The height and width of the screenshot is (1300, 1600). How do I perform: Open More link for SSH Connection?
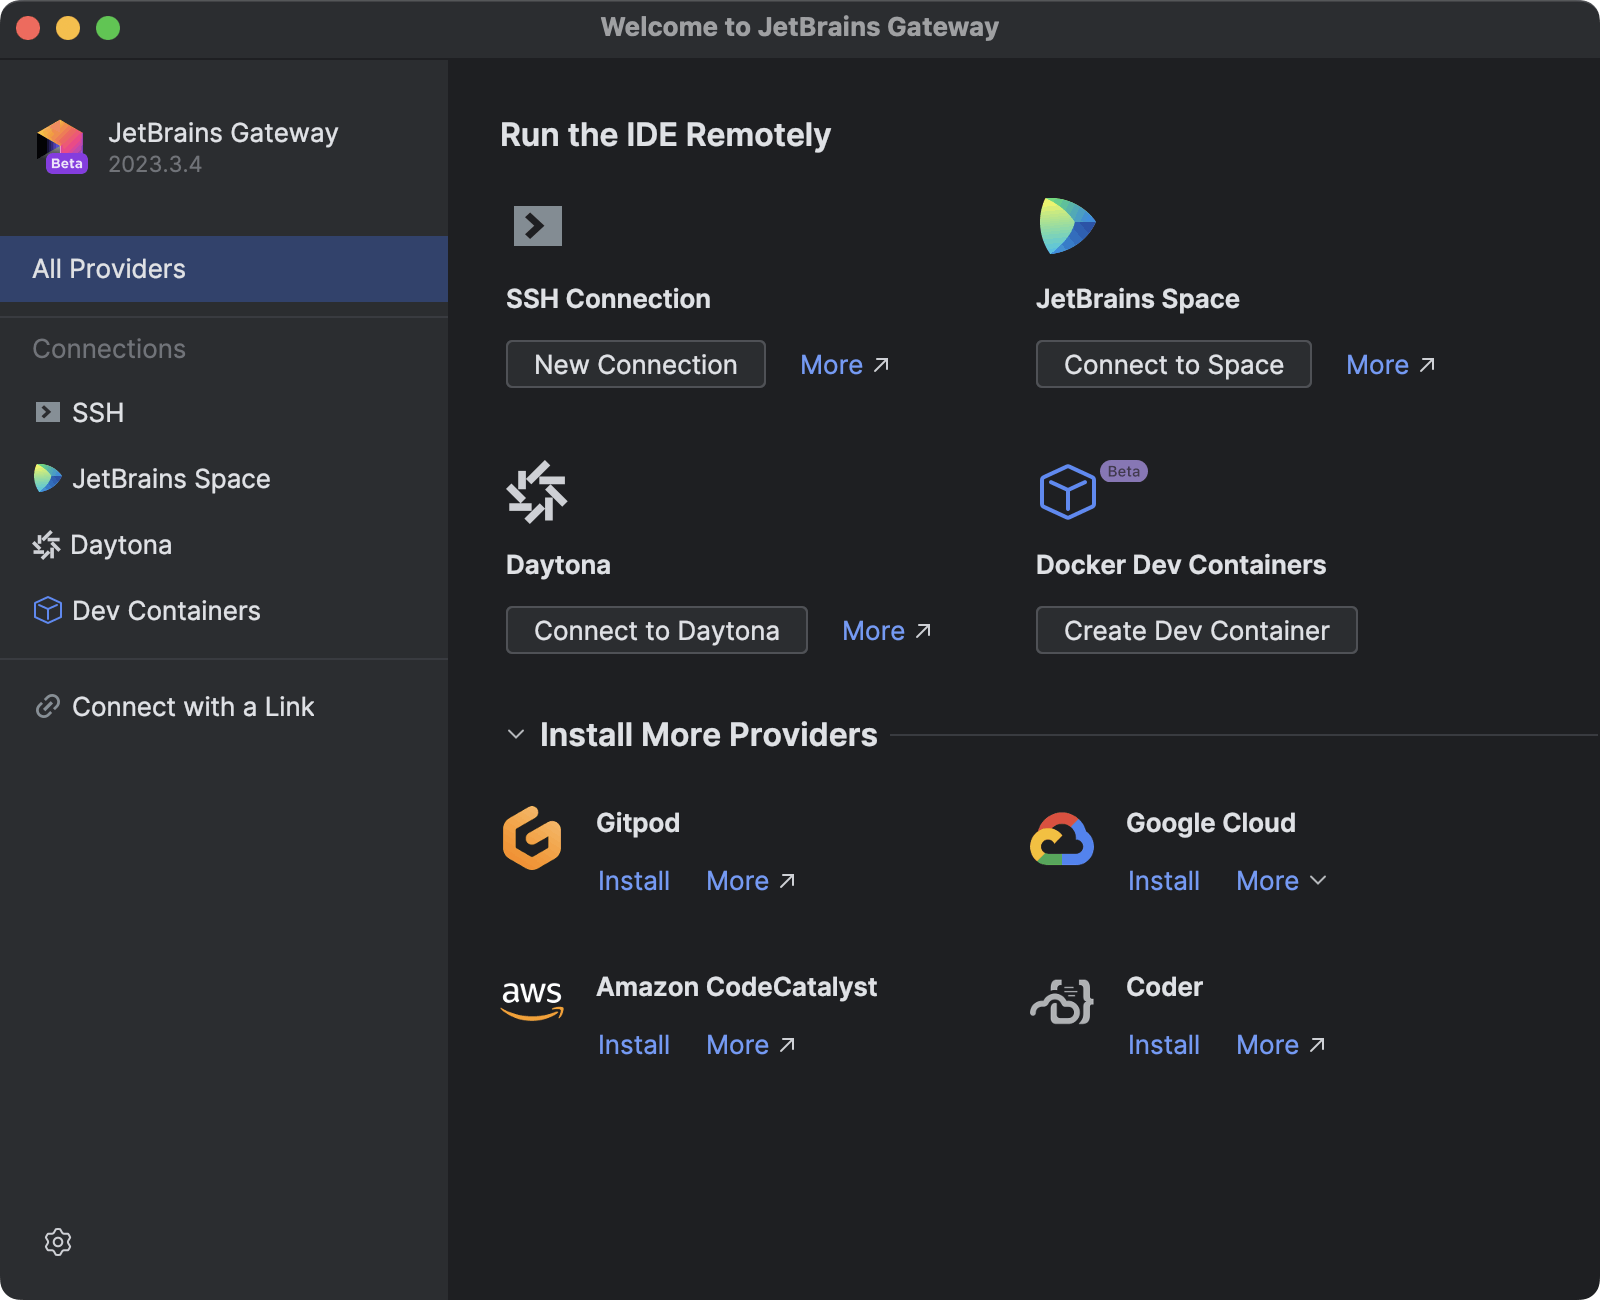pyautogui.click(x=845, y=365)
